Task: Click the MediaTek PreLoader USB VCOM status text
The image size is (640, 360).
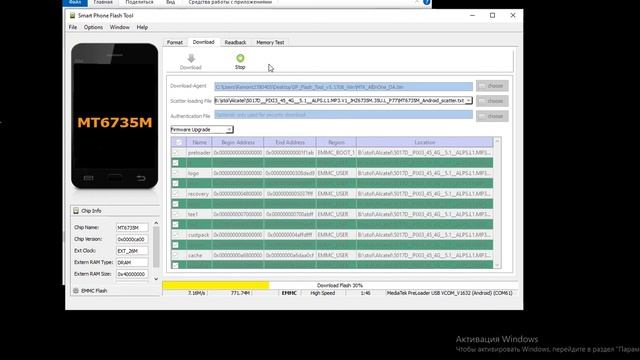Action: tap(449, 293)
